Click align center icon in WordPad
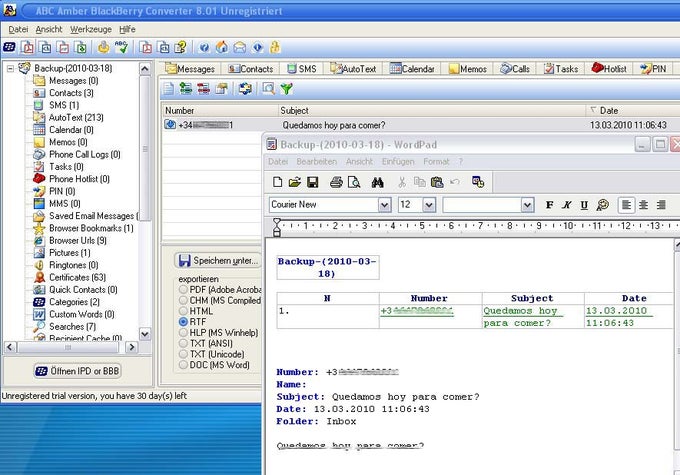Image resolution: width=680 pixels, height=475 pixels. point(644,205)
